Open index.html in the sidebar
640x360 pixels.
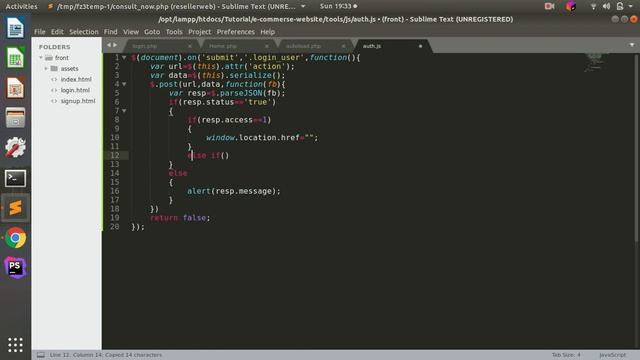coord(76,79)
